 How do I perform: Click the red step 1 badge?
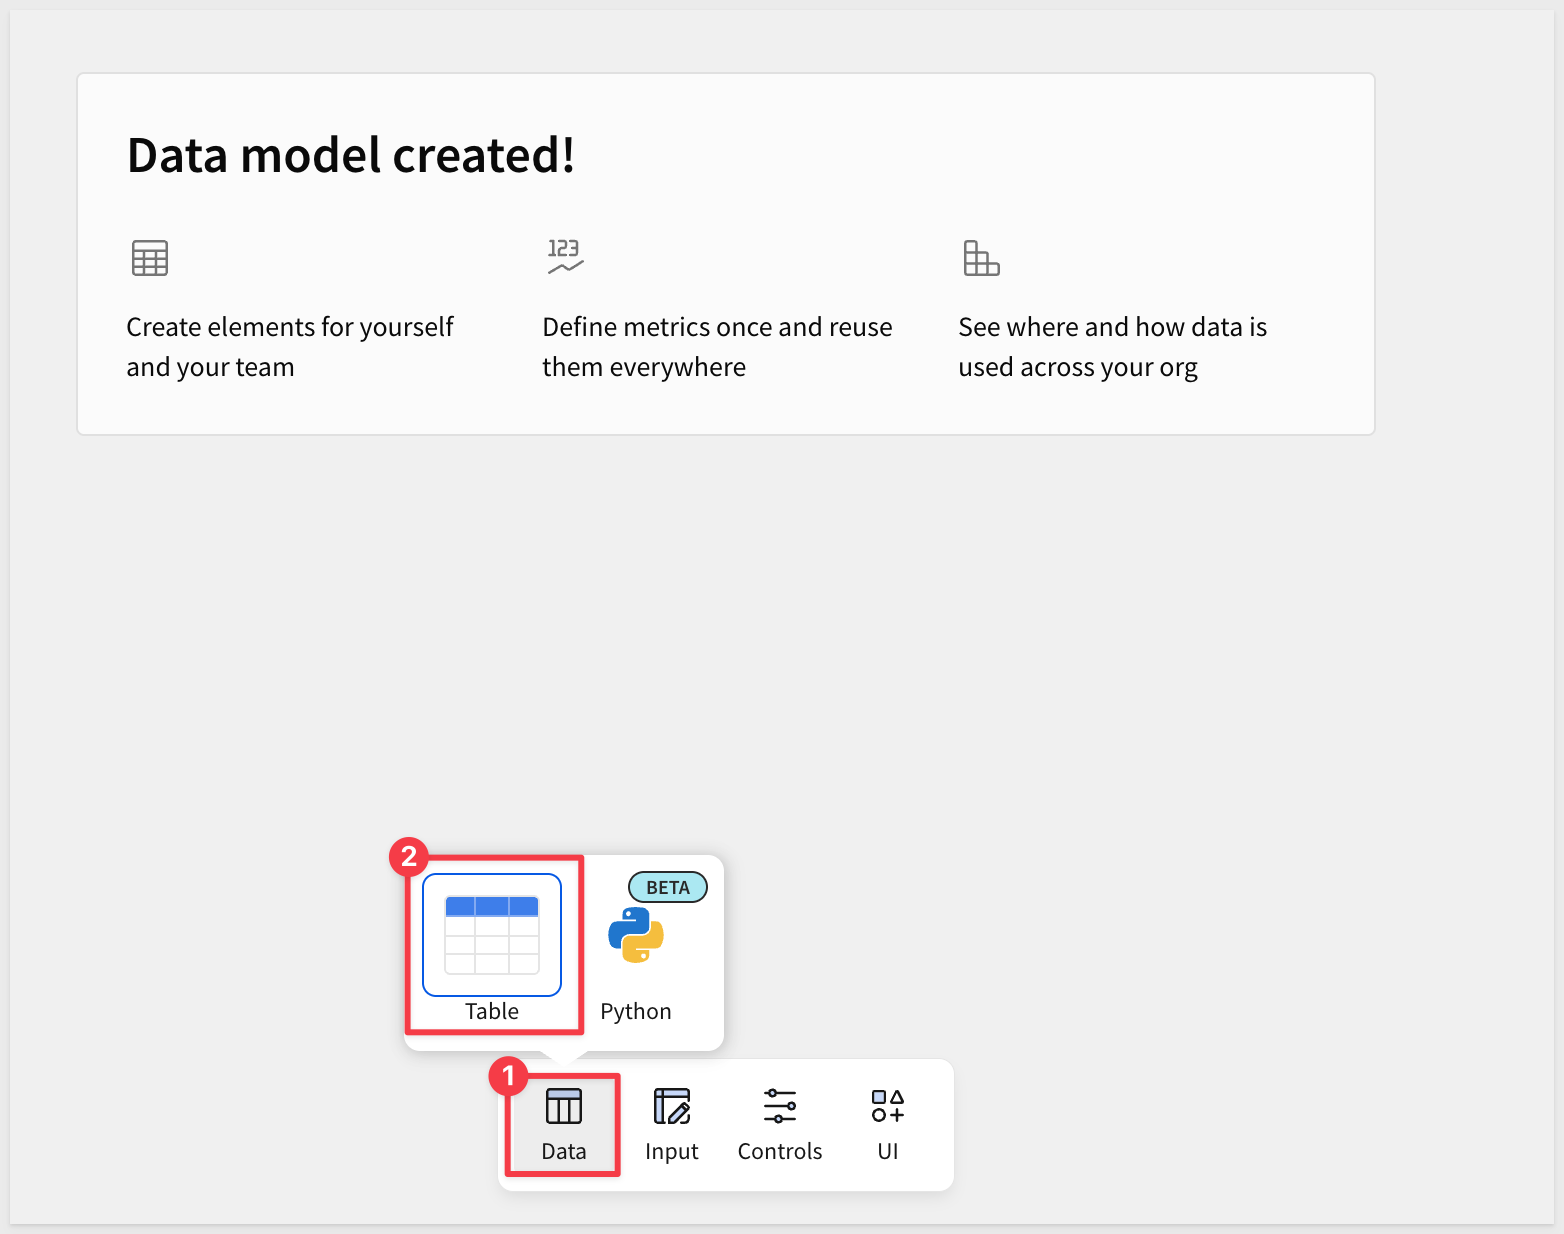point(508,1077)
